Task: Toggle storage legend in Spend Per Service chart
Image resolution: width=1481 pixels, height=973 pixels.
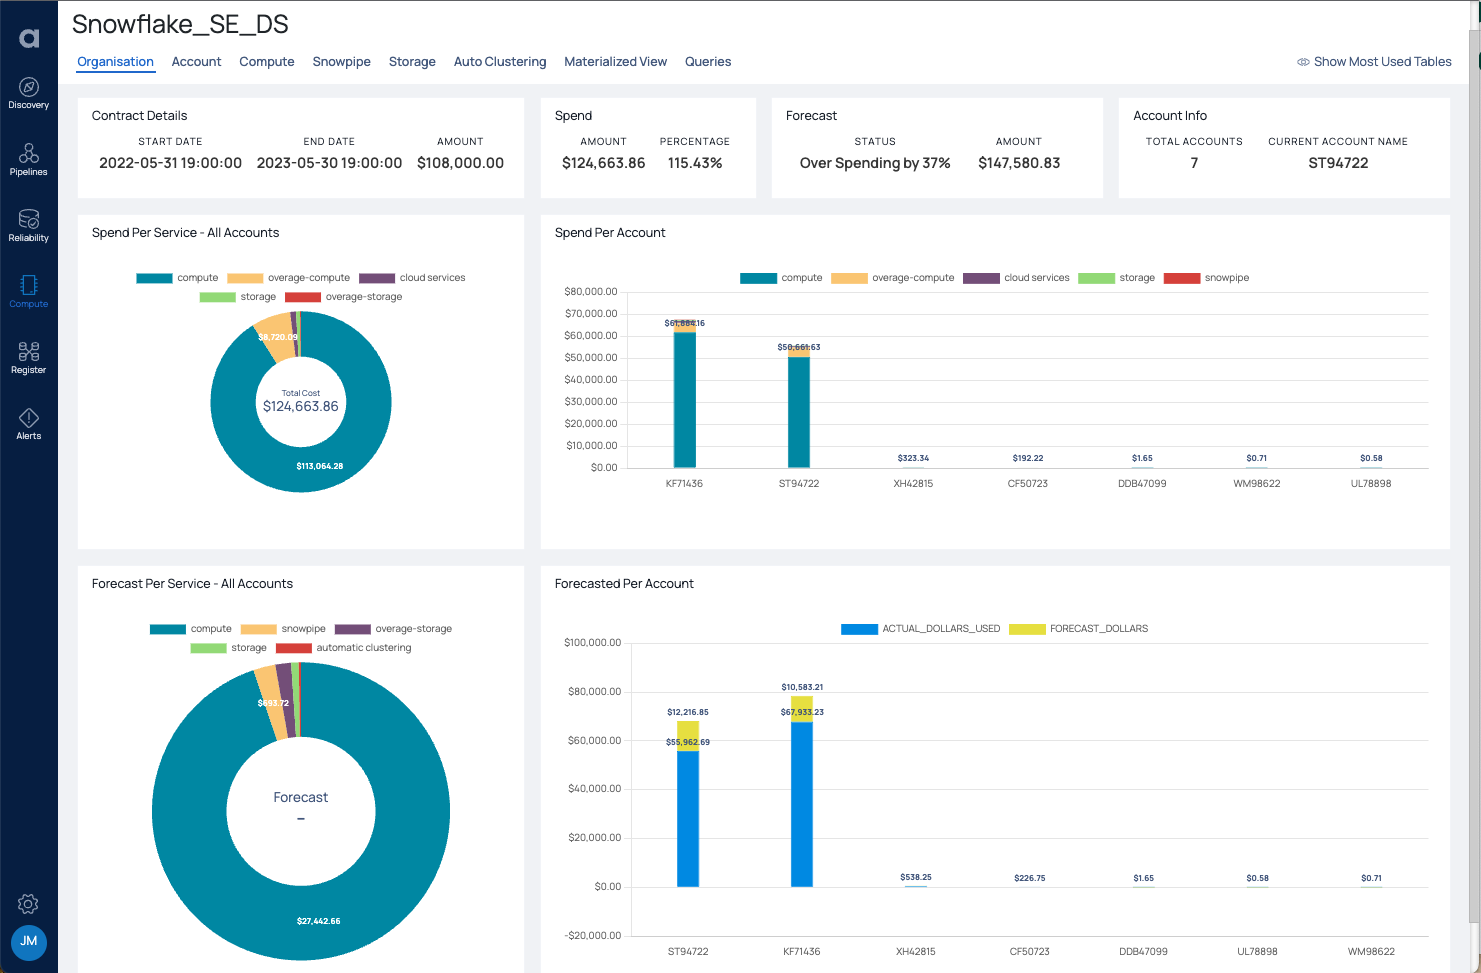Action: 238,297
